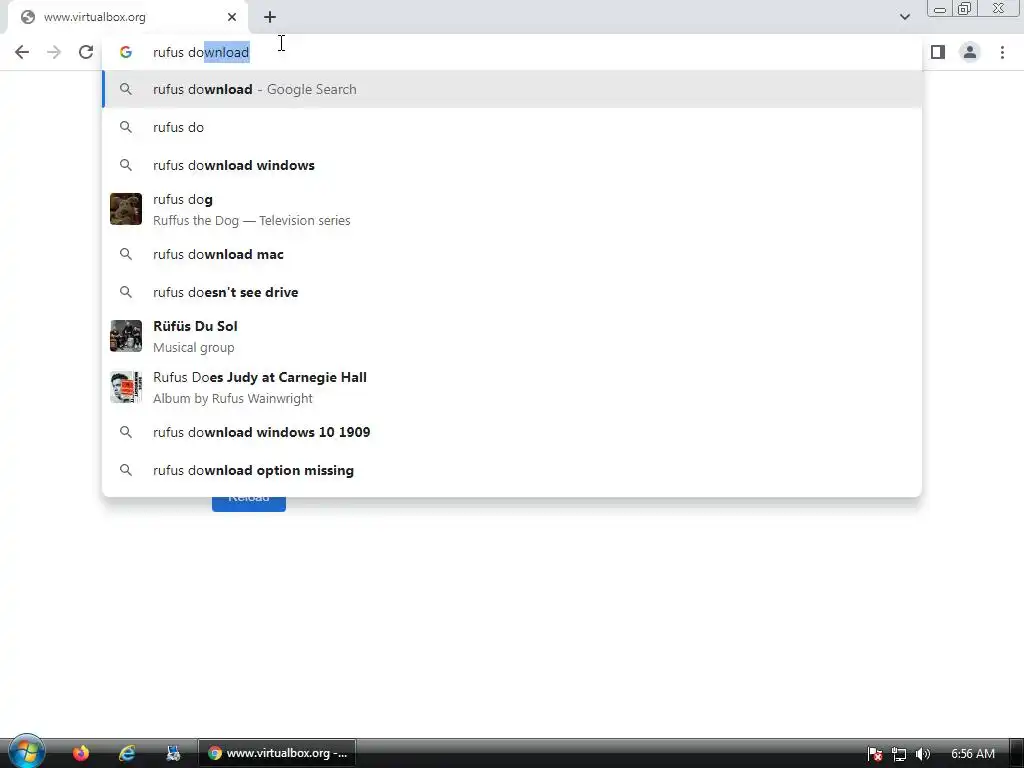Go back with the browser back arrow
Viewport: 1024px width, 768px height.
[22, 52]
